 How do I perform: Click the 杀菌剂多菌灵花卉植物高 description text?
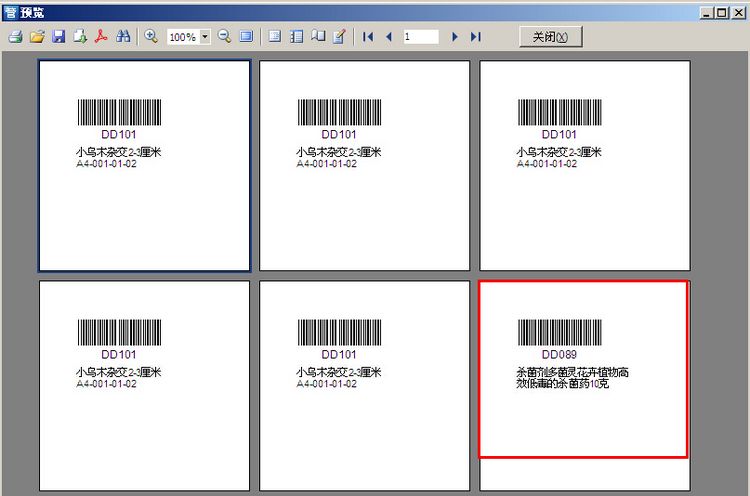point(572,372)
